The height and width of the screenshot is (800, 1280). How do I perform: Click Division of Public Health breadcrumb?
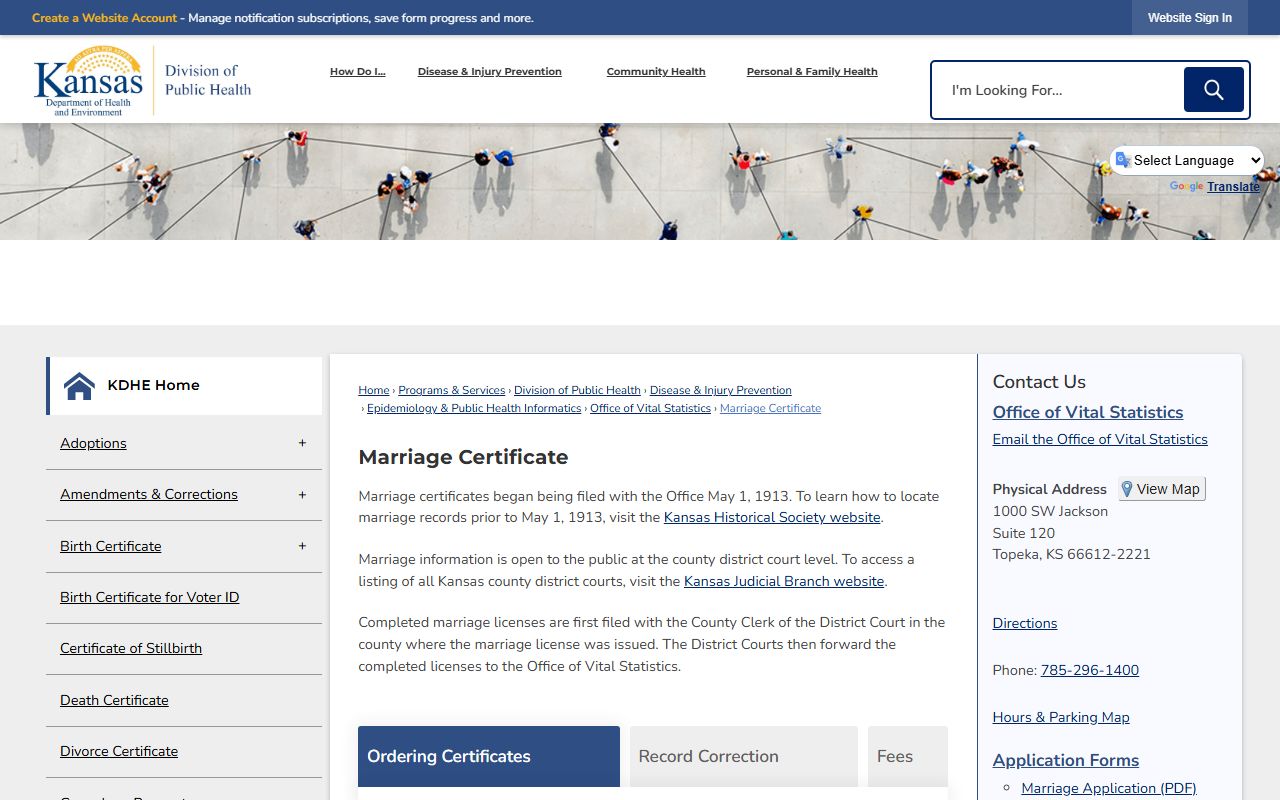[577, 390]
